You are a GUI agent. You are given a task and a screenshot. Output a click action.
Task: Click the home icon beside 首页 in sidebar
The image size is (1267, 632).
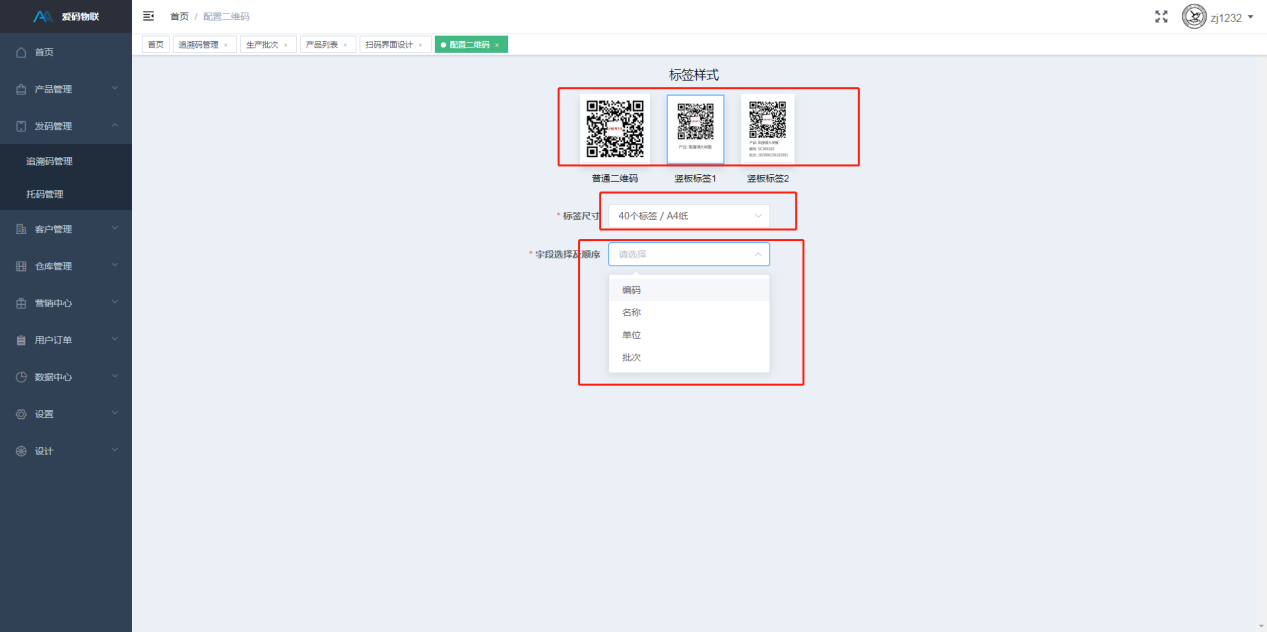(21, 52)
